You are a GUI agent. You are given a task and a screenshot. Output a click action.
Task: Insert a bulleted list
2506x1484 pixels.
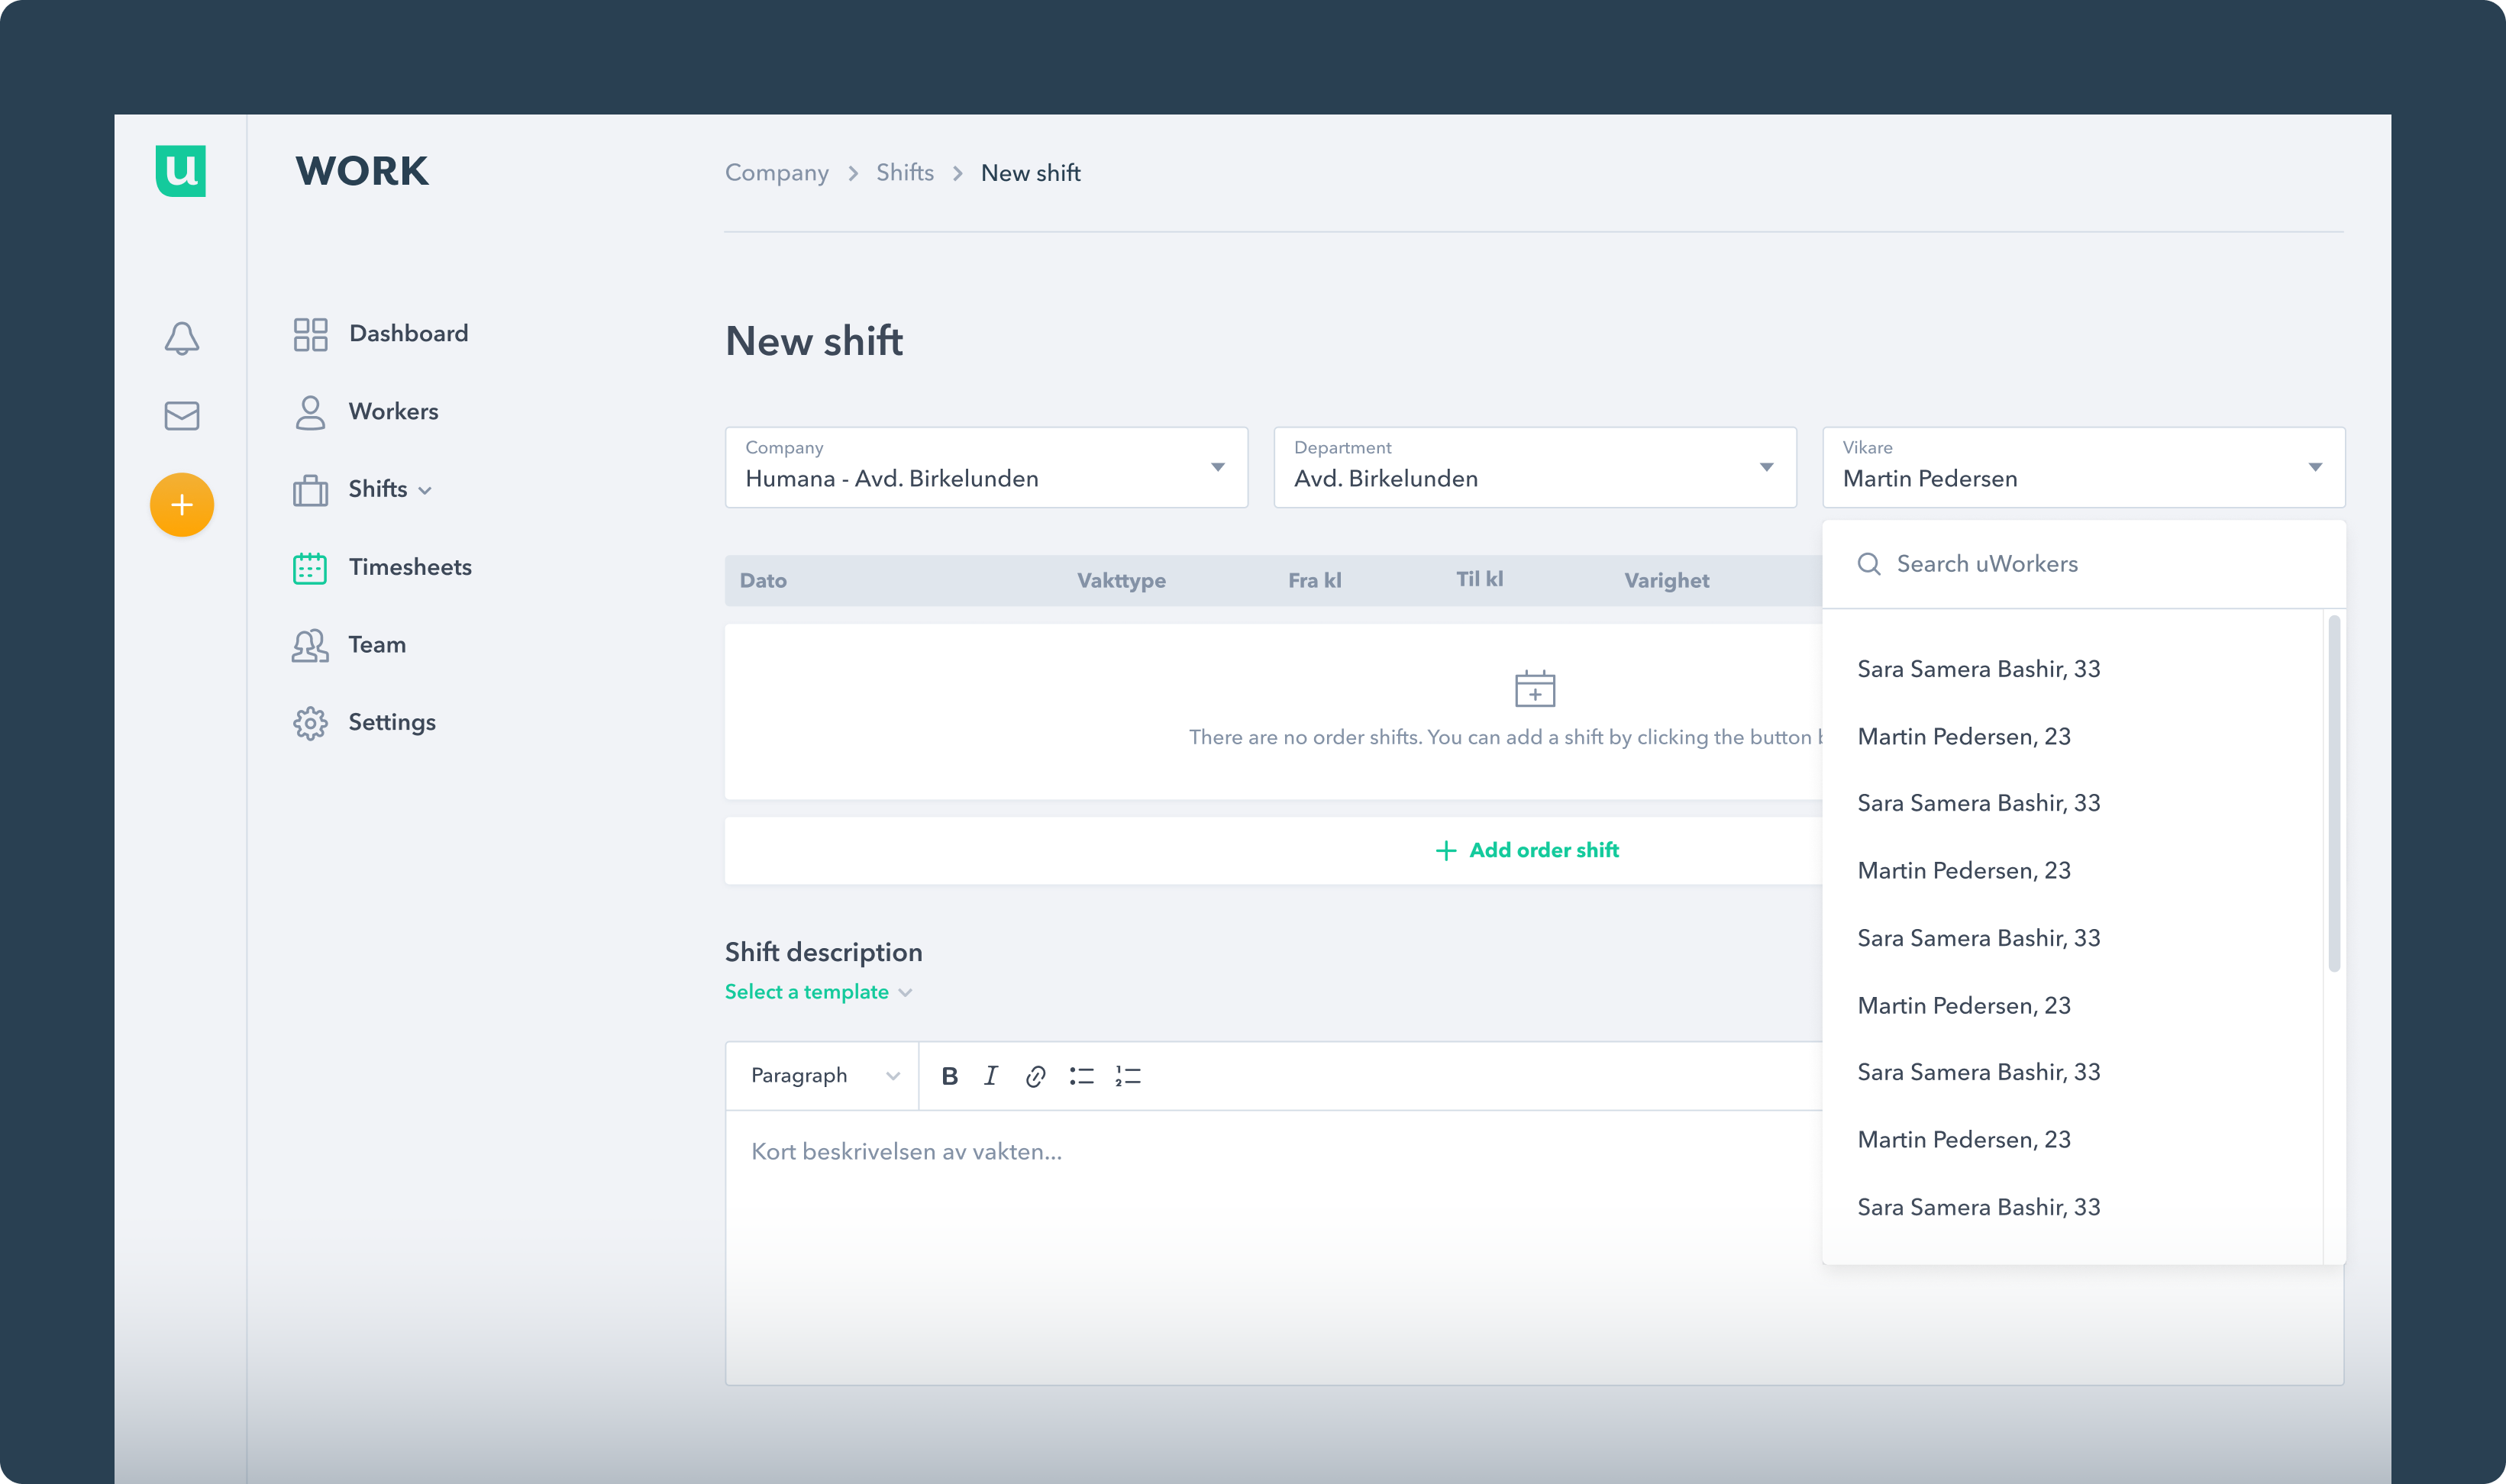click(1081, 1076)
